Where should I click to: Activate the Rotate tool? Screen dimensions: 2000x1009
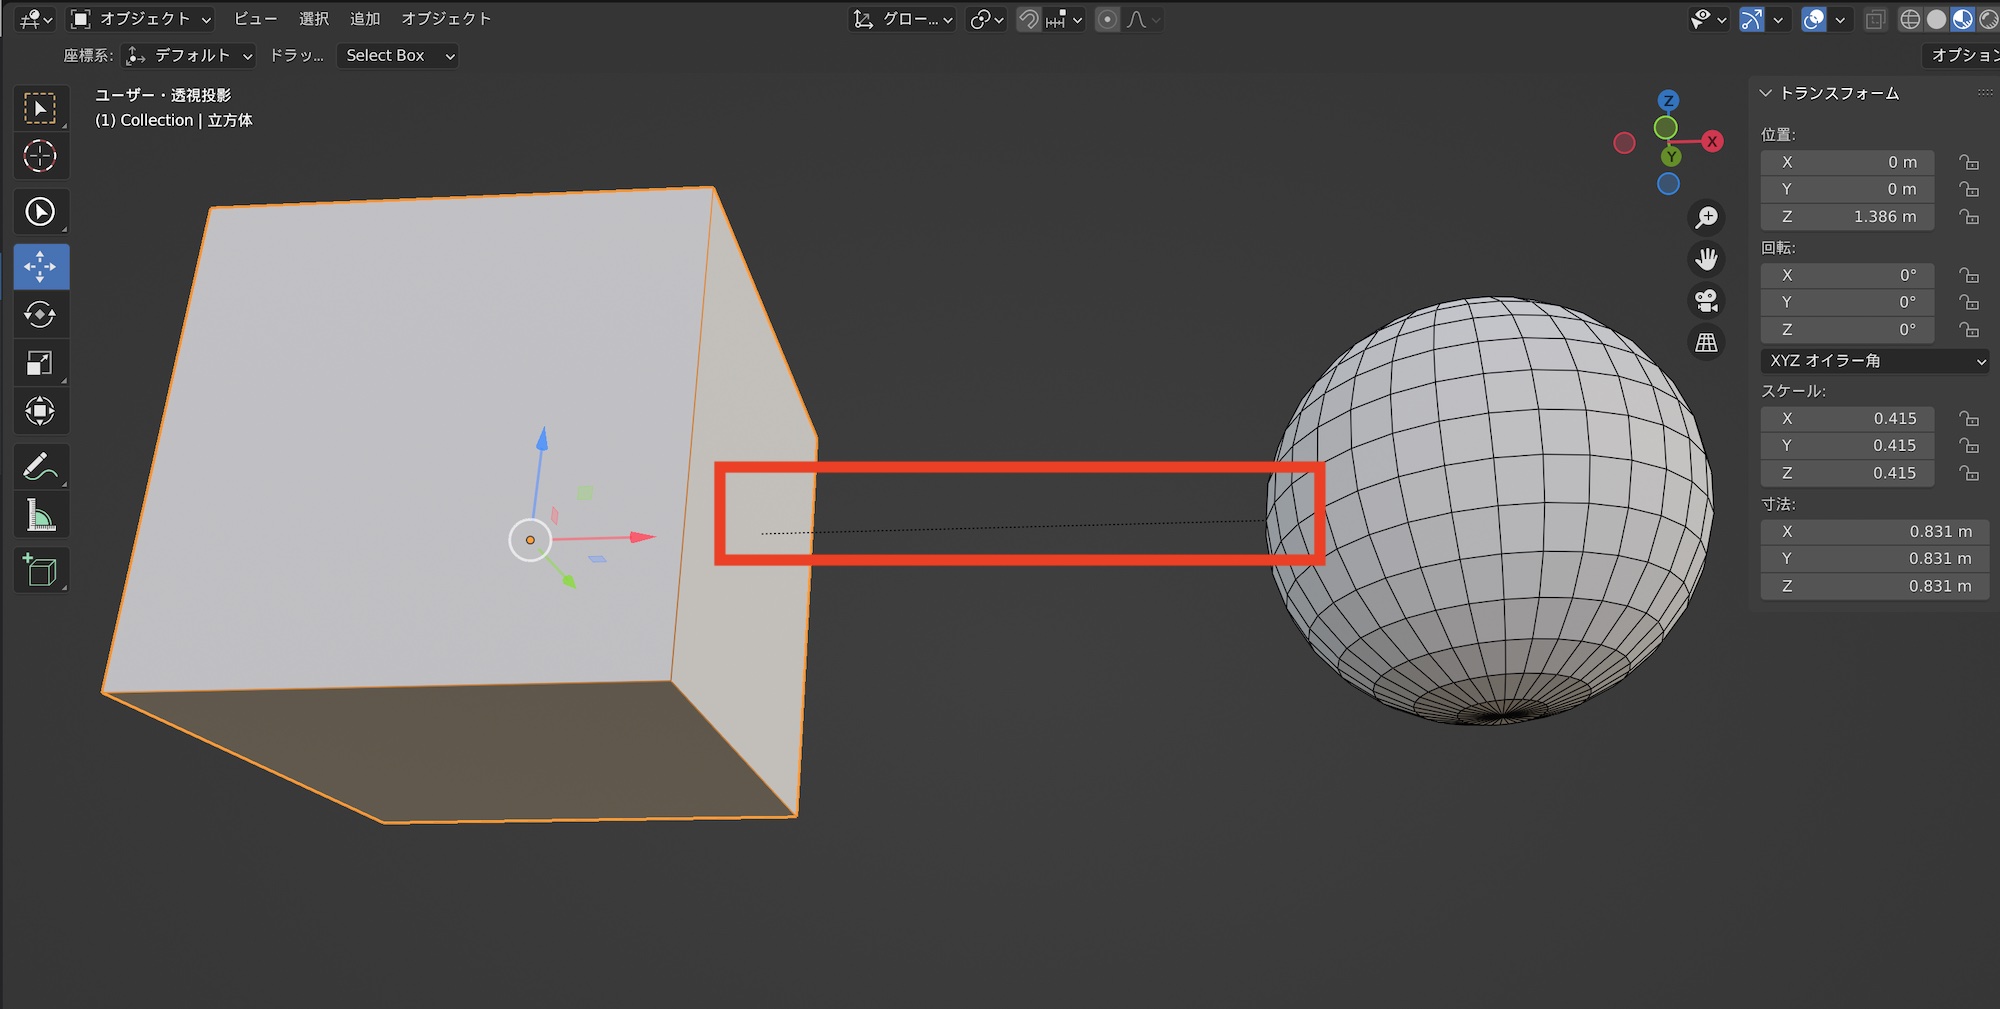click(40, 315)
